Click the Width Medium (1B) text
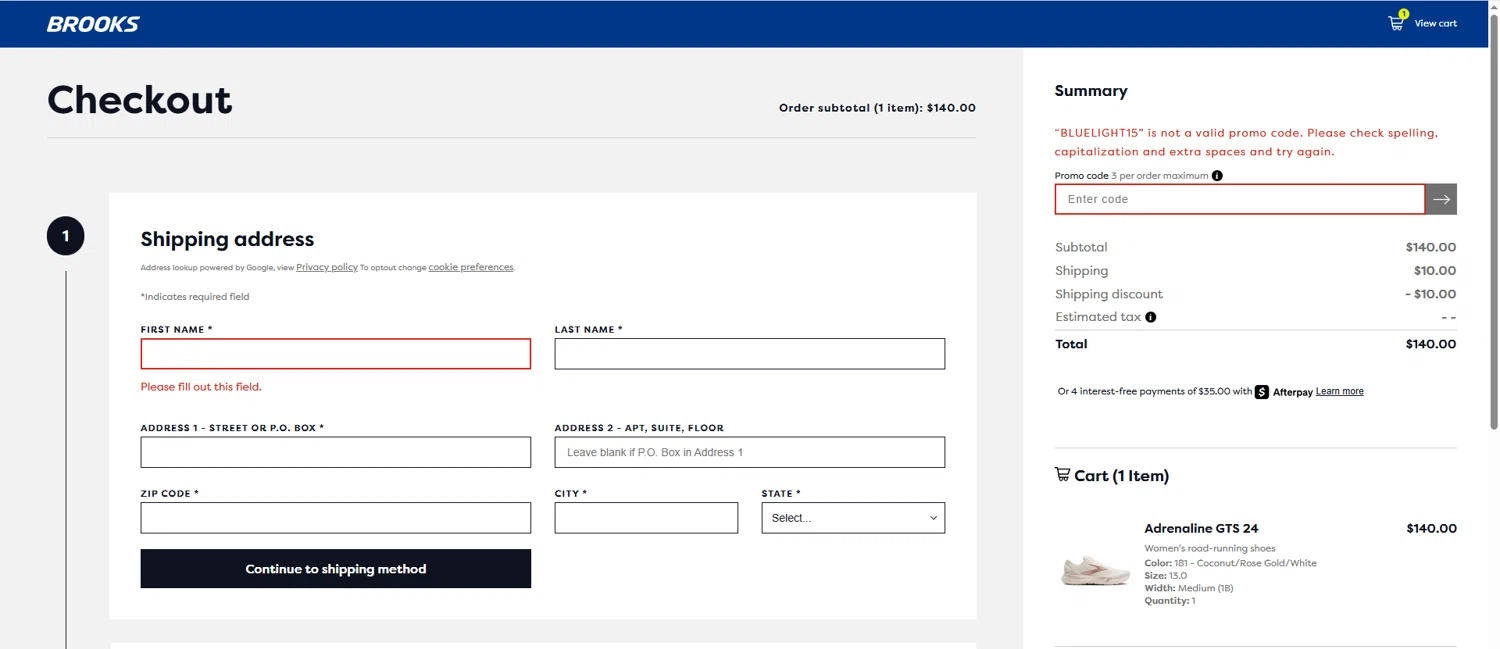The height and width of the screenshot is (649, 1500). pyautogui.click(x=1189, y=588)
